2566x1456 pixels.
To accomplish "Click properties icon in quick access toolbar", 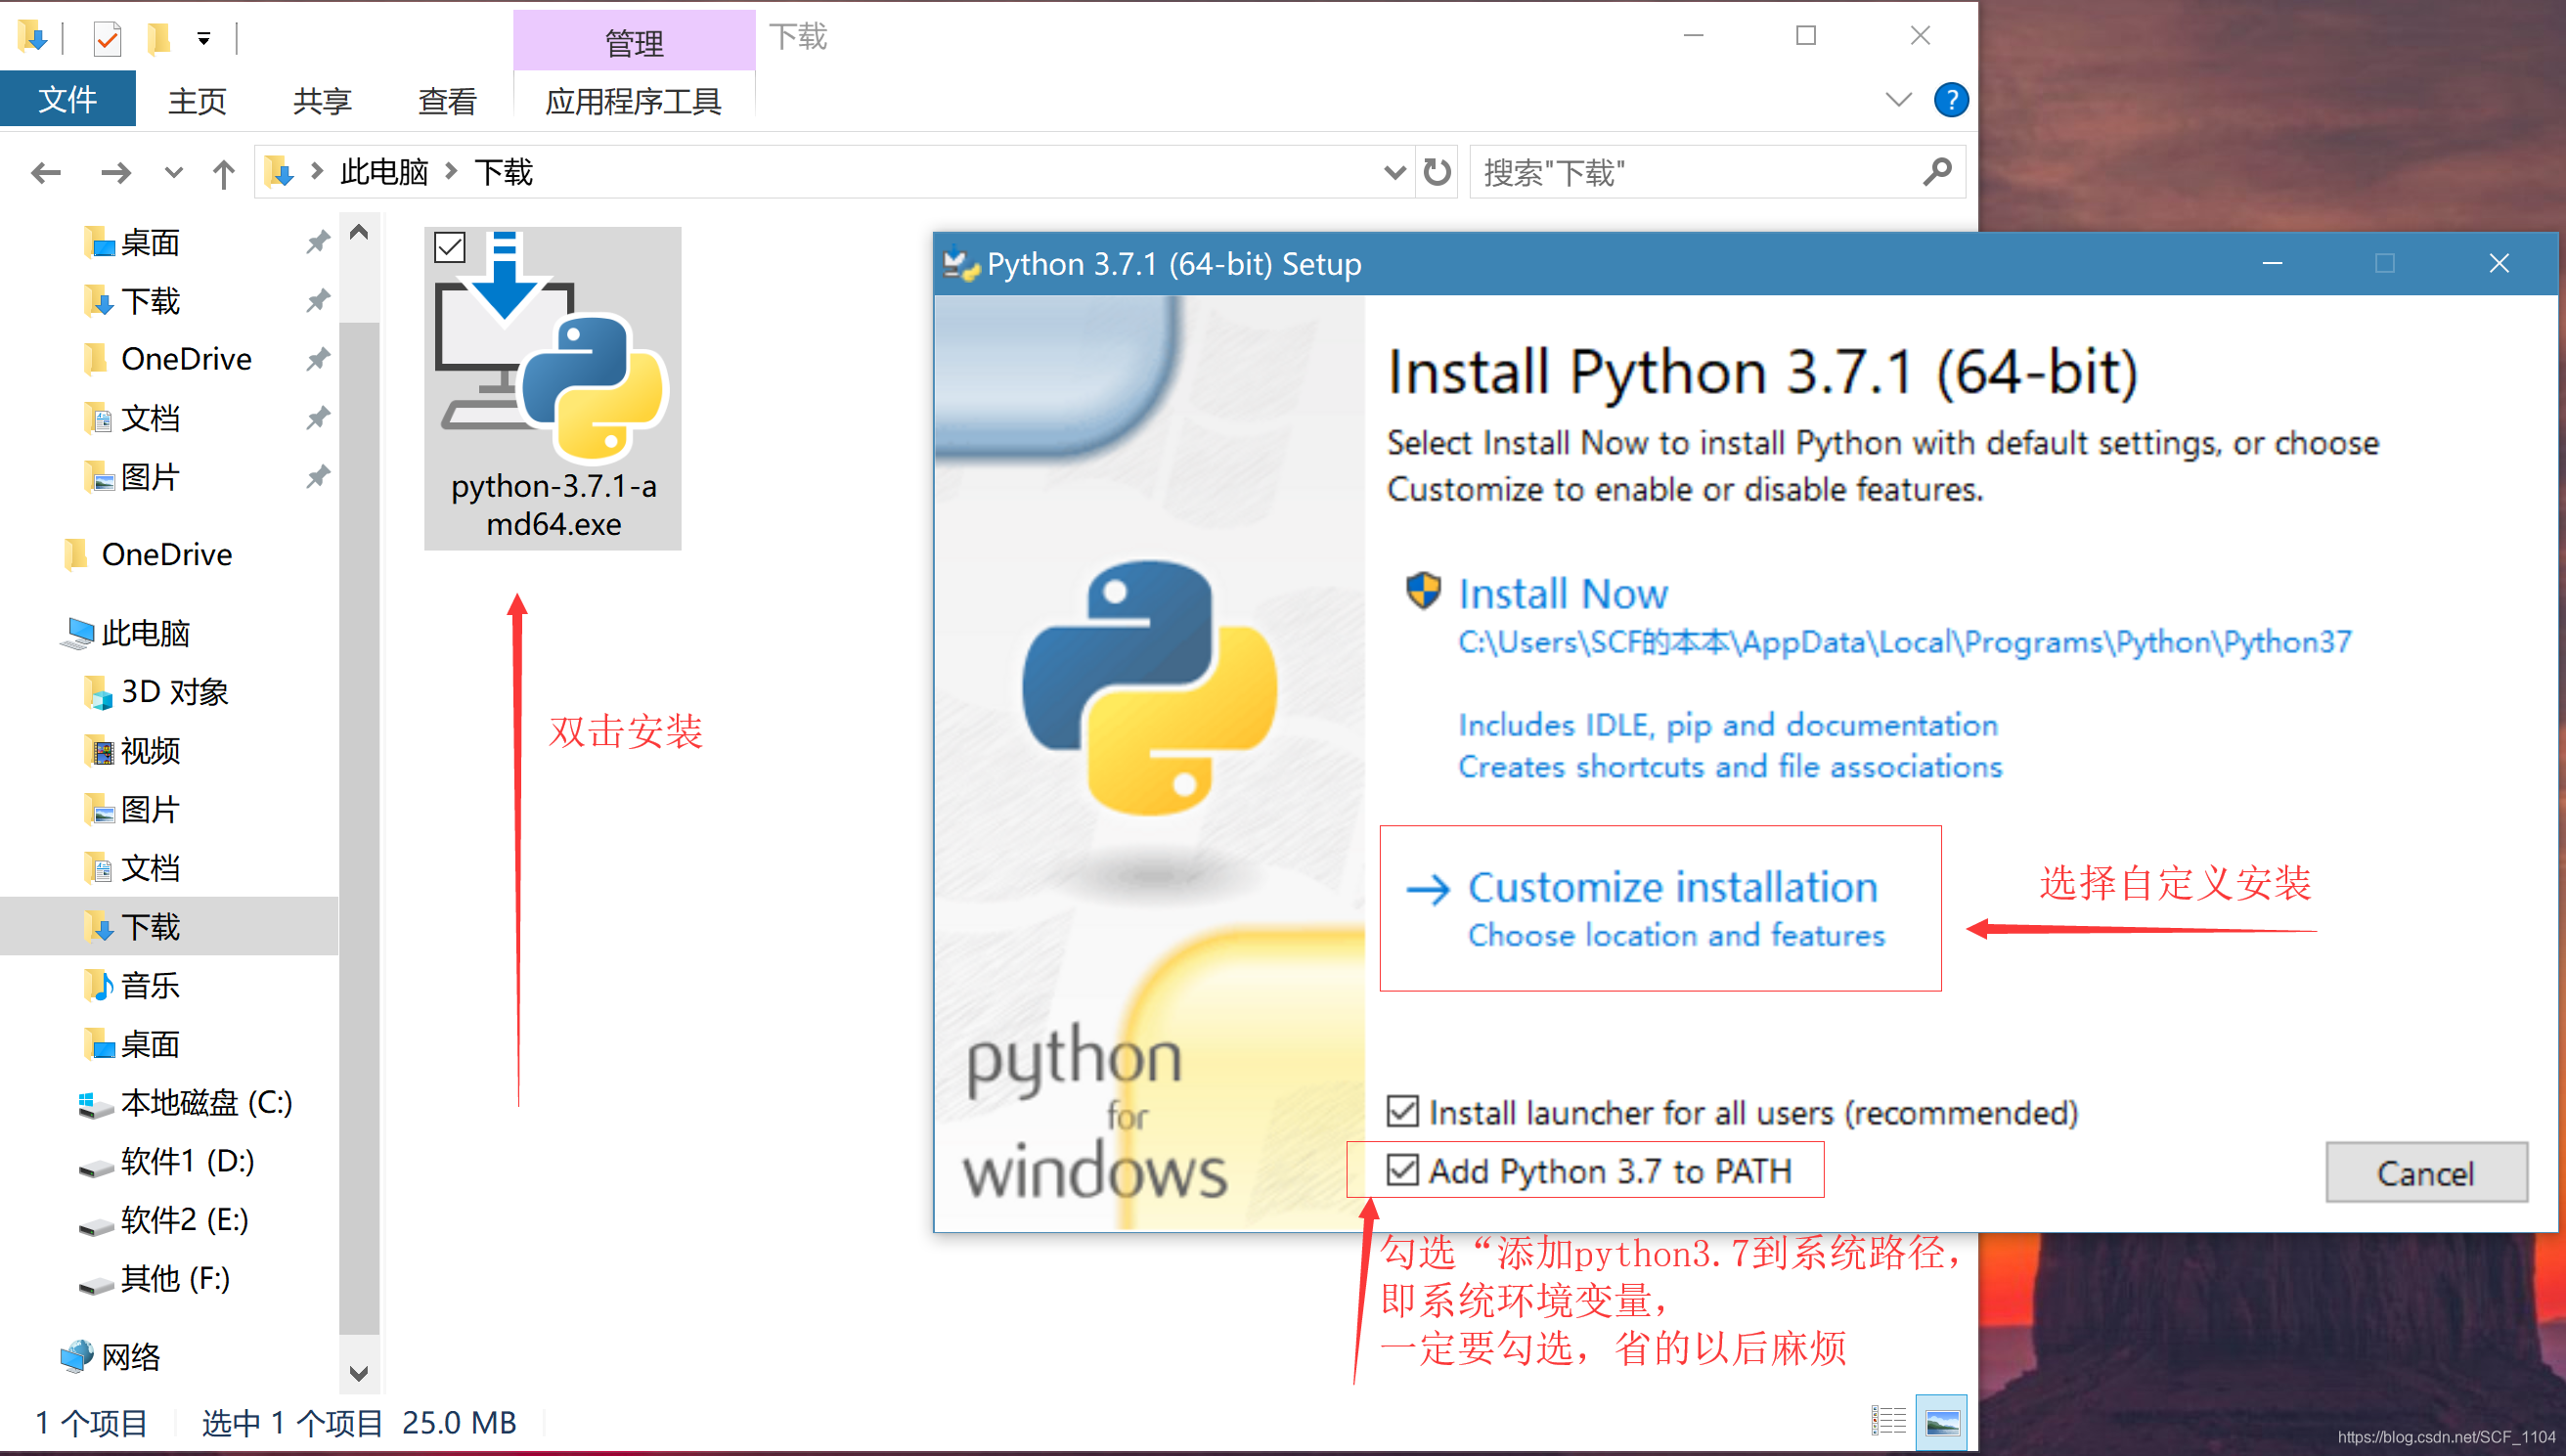I will pos(107,39).
